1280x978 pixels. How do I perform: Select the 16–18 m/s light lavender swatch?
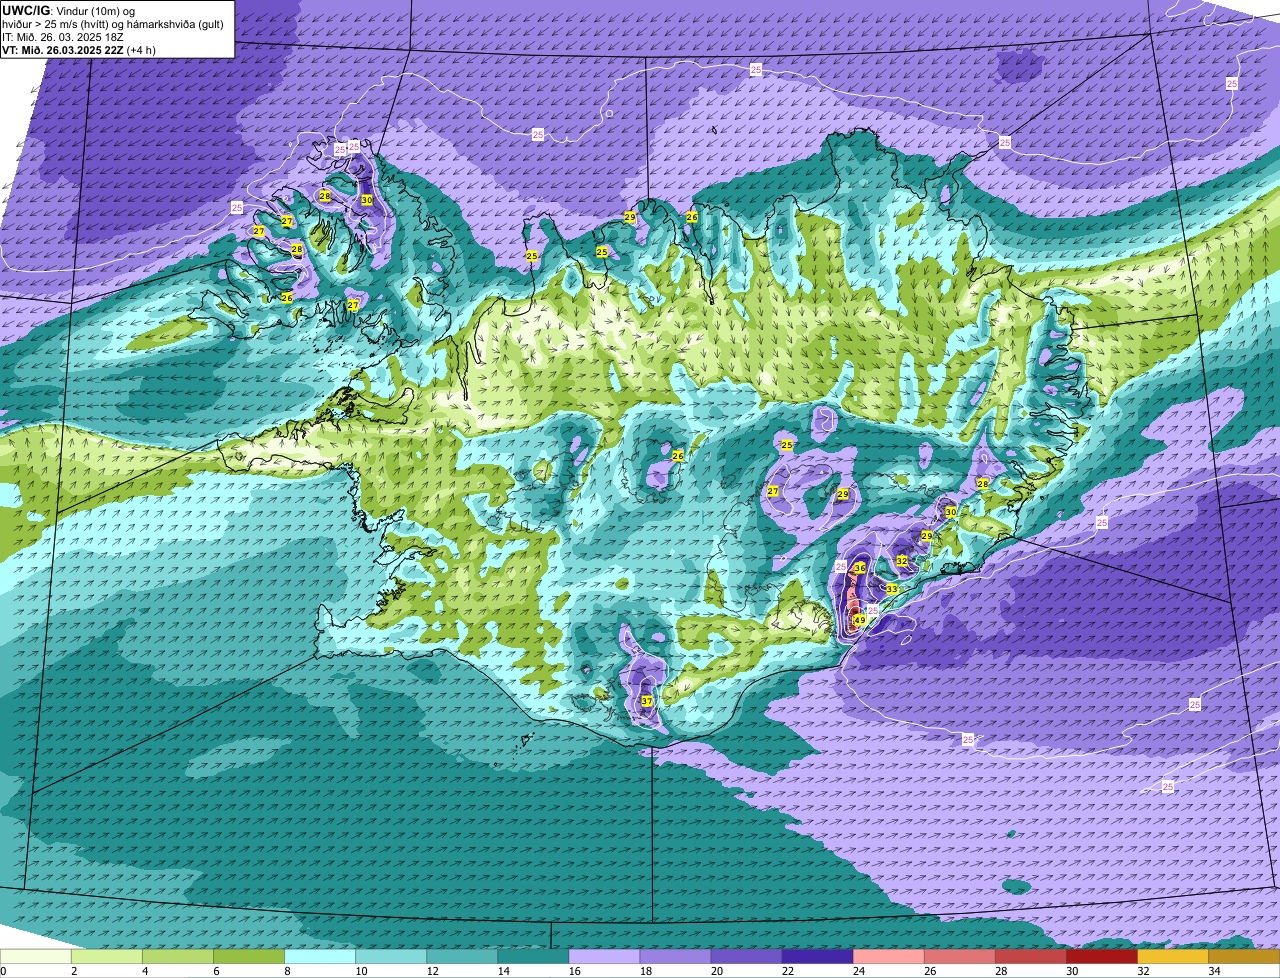pos(604,956)
